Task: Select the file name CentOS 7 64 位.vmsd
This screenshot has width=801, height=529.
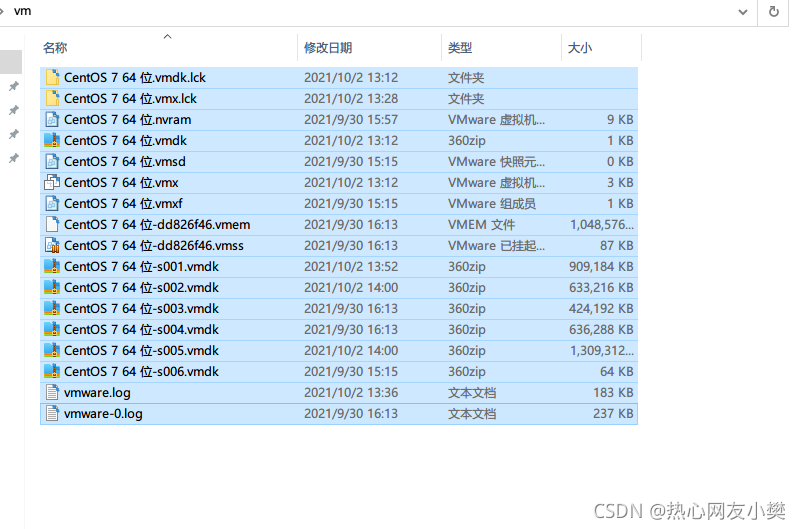Action: pos(125,161)
